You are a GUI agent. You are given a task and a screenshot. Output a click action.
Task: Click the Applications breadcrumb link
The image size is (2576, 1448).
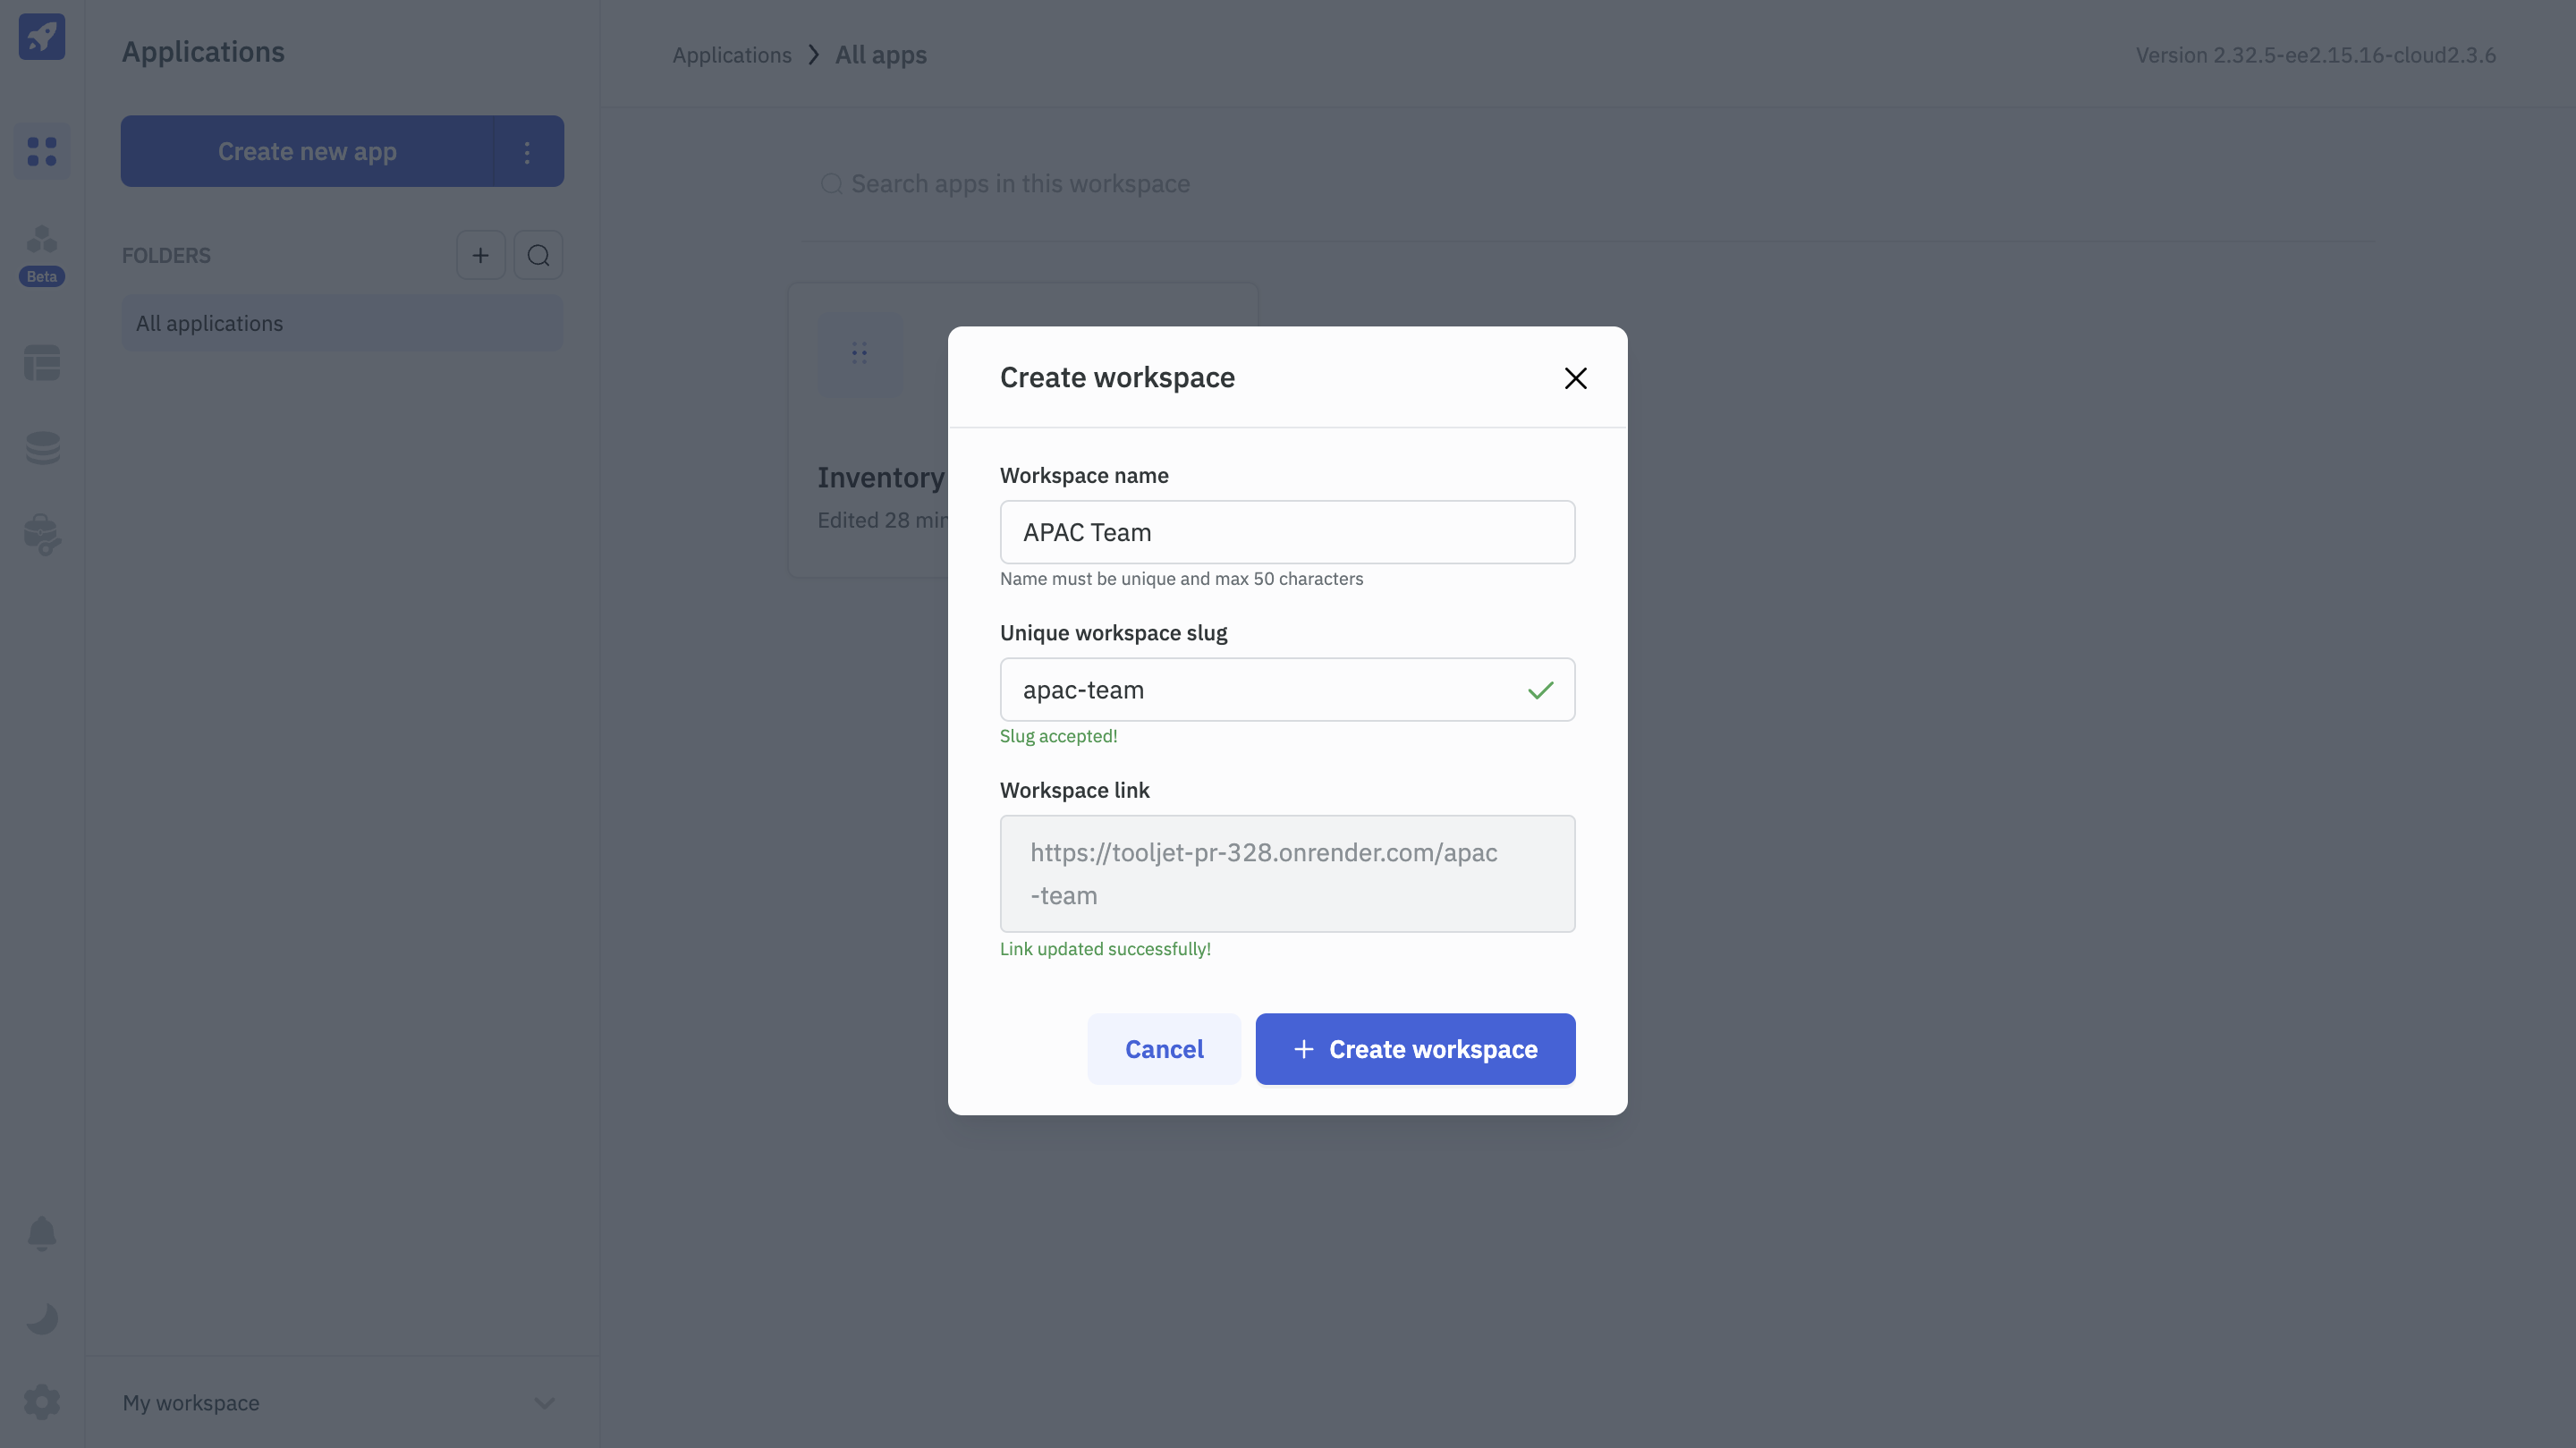point(731,55)
